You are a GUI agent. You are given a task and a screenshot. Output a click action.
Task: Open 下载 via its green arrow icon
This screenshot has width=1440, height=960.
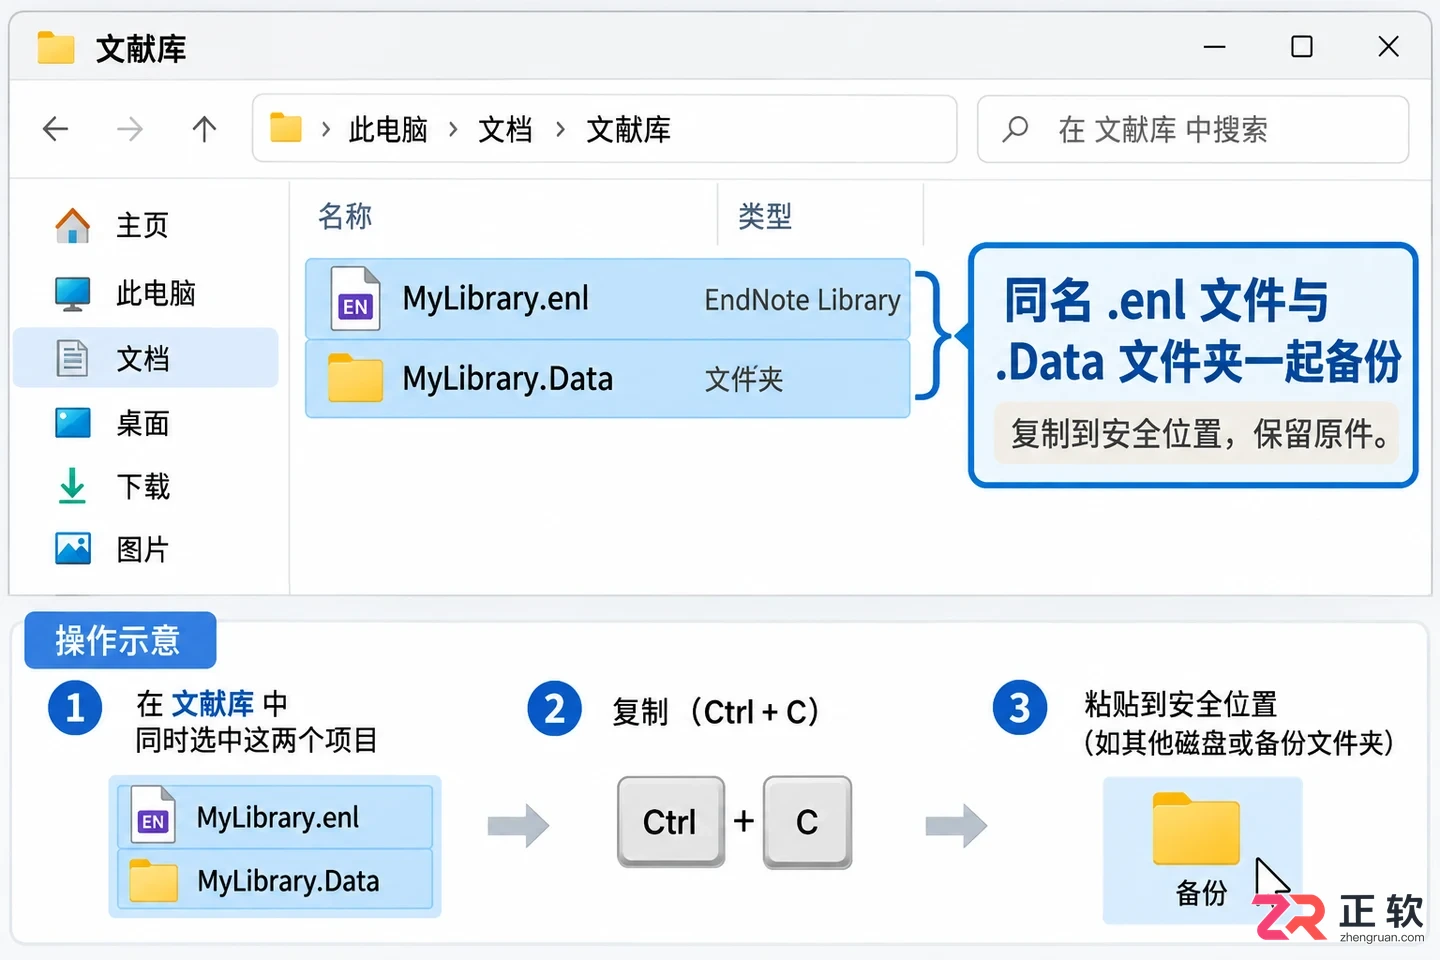[72, 486]
